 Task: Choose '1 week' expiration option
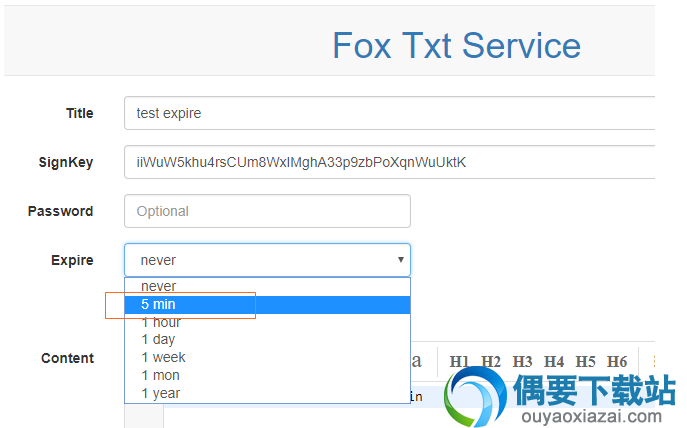267,357
